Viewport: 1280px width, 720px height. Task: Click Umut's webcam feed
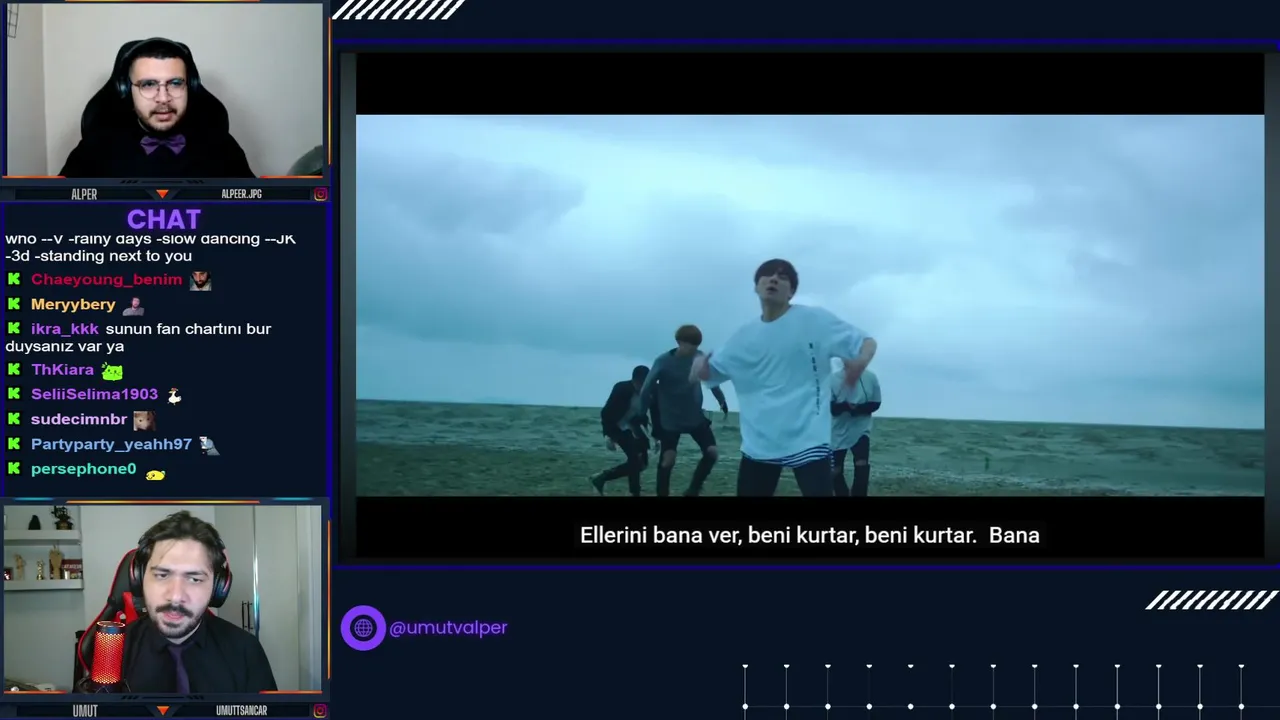162,599
